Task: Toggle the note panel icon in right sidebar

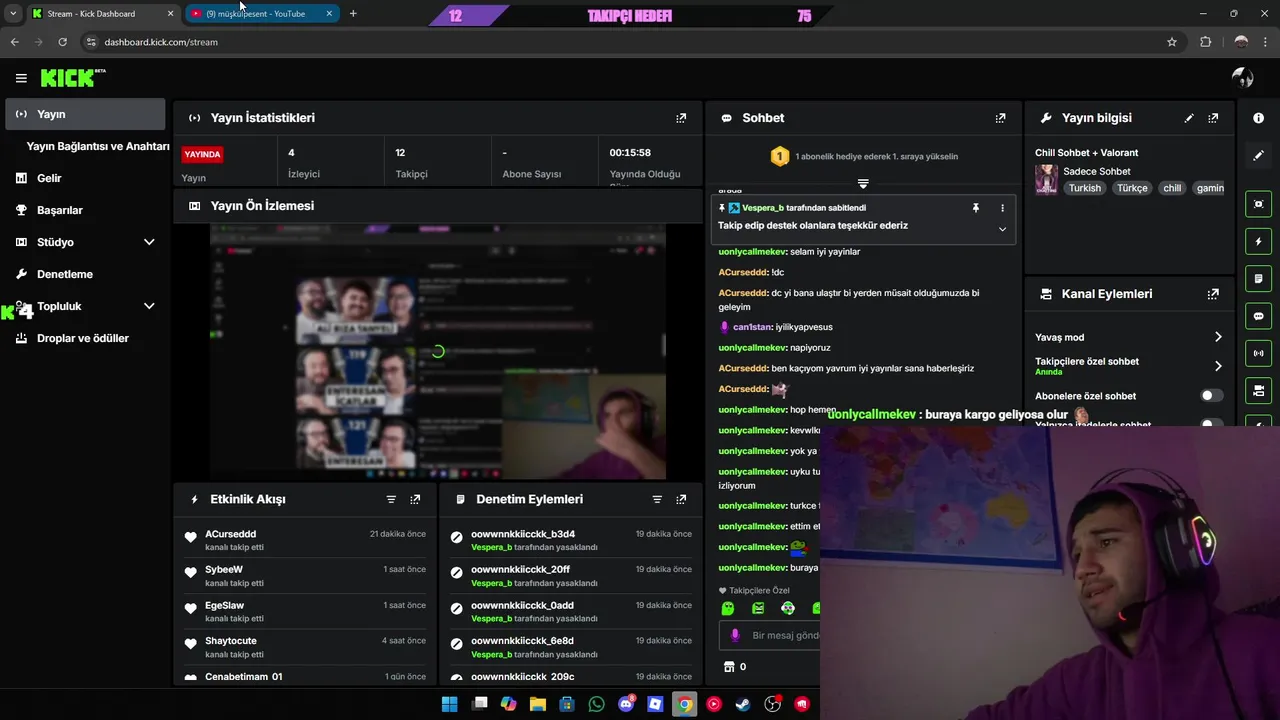Action: (x=1258, y=278)
